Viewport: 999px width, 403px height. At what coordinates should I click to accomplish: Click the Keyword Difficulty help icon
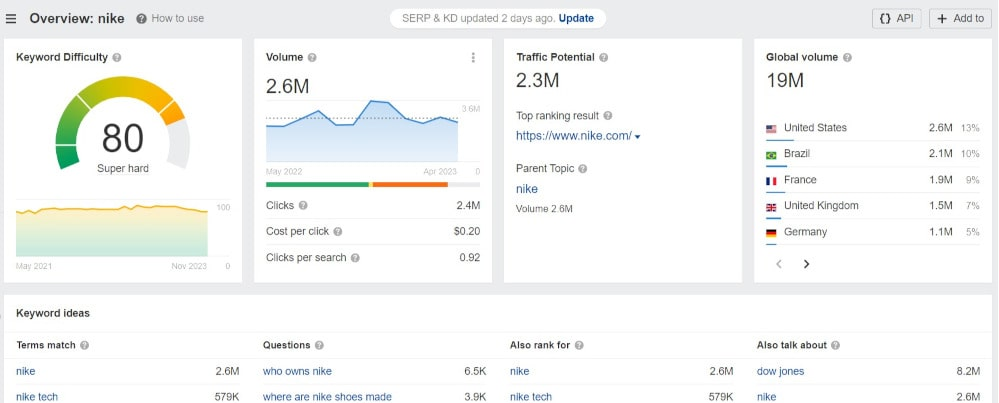click(117, 58)
